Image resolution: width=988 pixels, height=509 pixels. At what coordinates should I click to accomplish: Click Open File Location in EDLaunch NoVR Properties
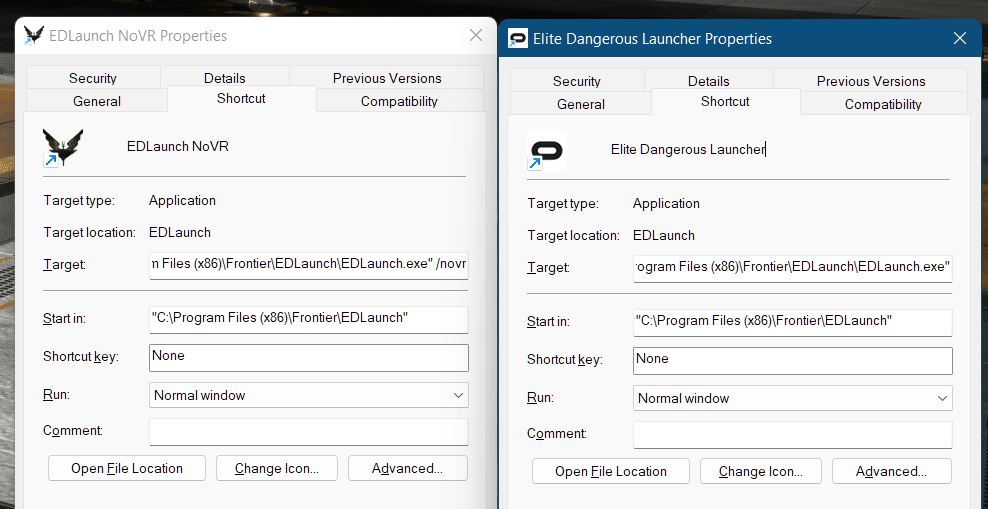(127, 468)
